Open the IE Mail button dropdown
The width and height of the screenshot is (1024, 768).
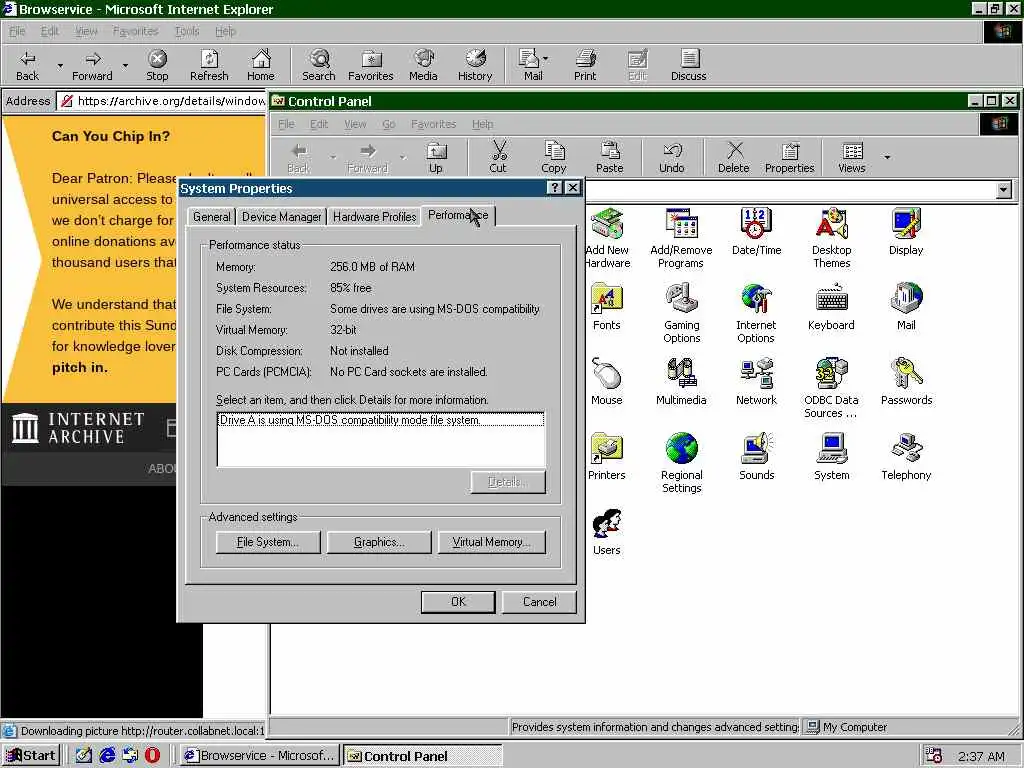click(546, 59)
